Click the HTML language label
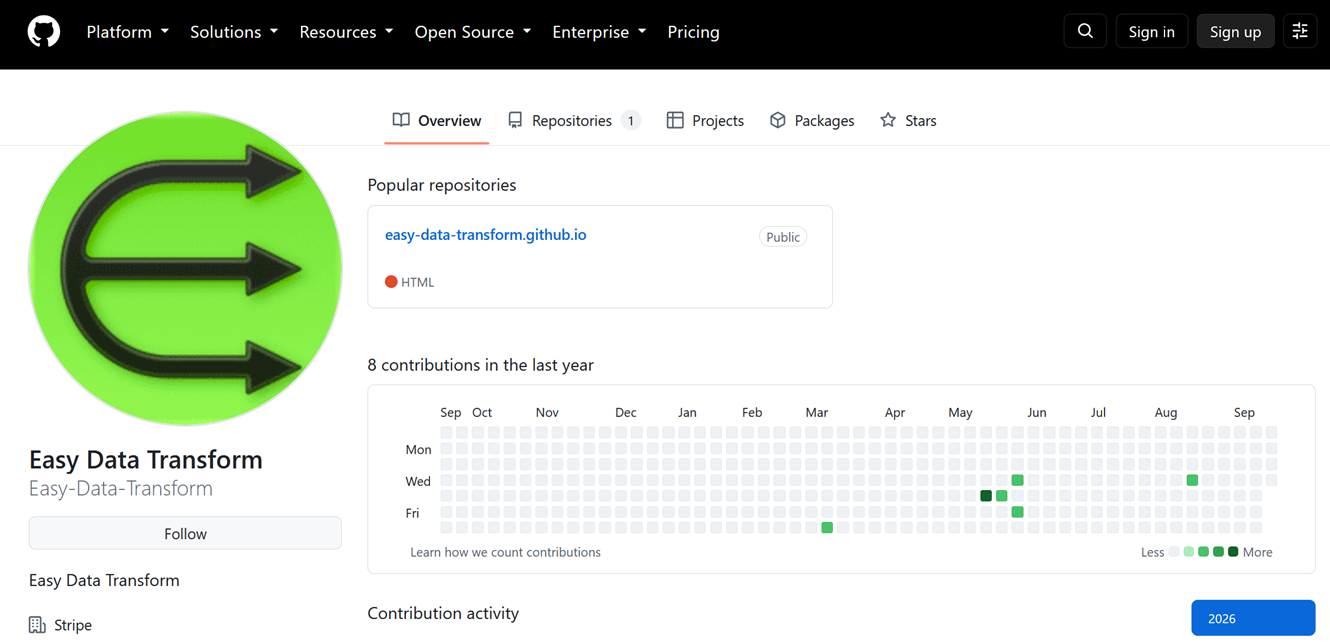 click(x=418, y=282)
